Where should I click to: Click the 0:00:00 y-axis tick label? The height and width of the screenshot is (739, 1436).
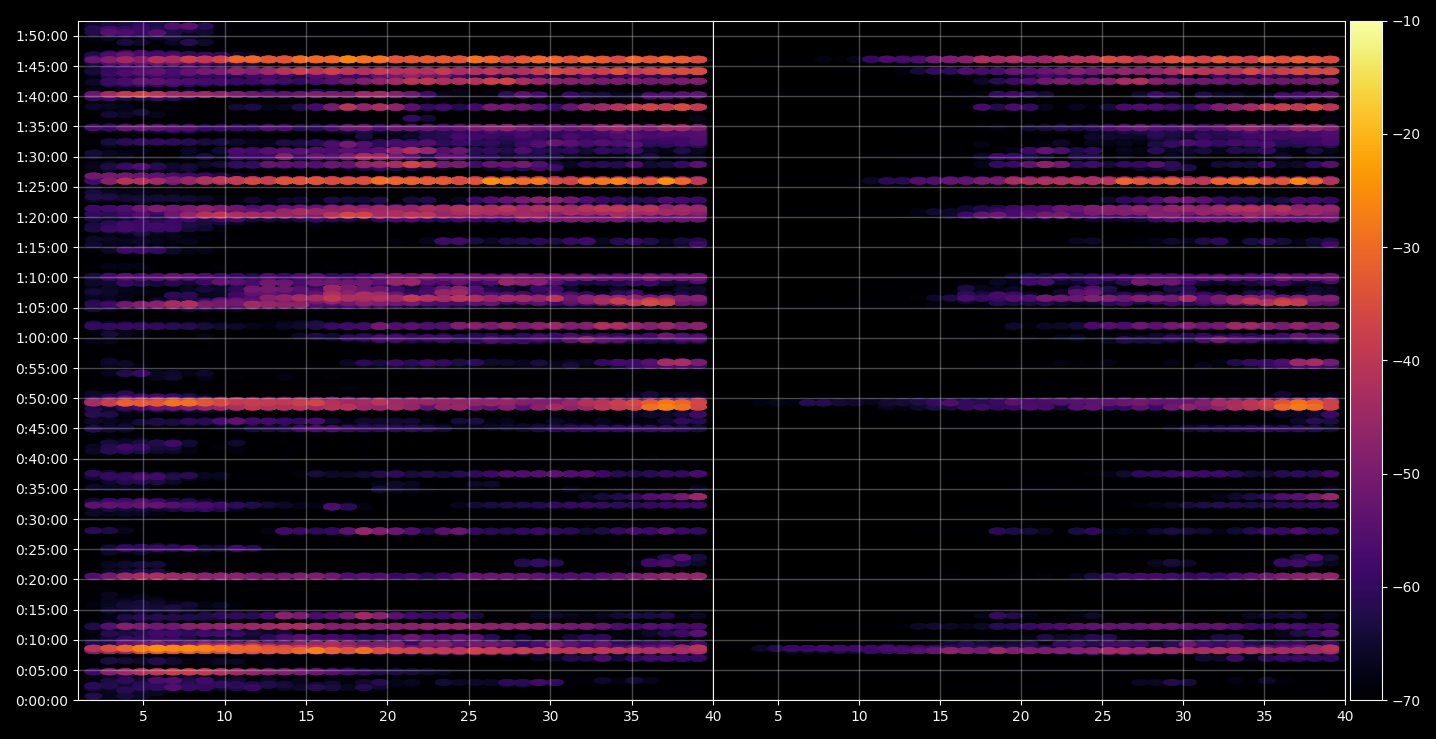pos(42,700)
